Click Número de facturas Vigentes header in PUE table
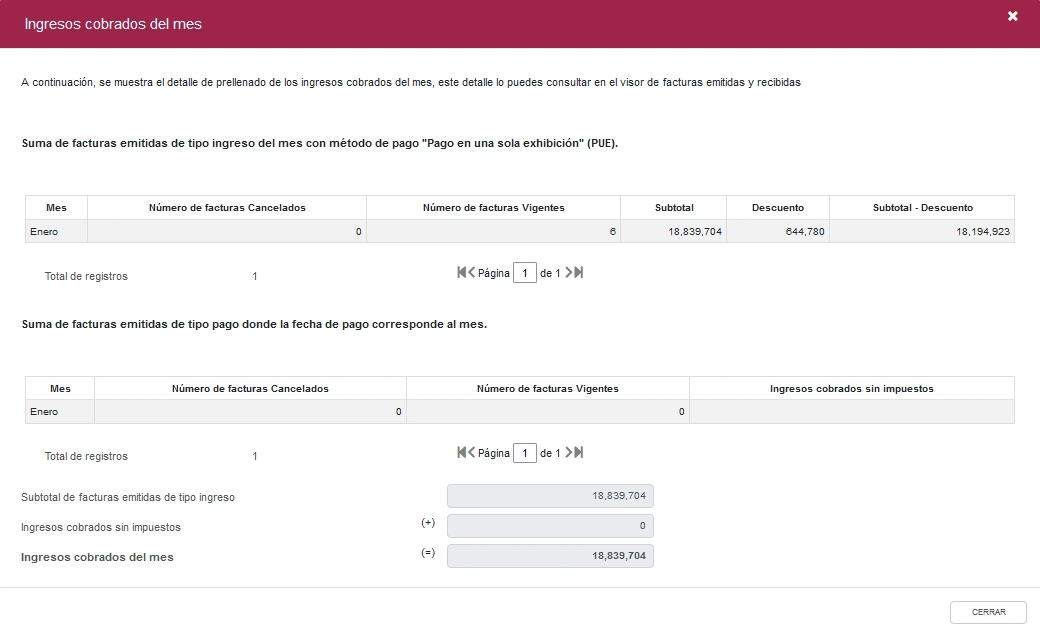Screen dimensions: 1040x635 (x=493, y=208)
